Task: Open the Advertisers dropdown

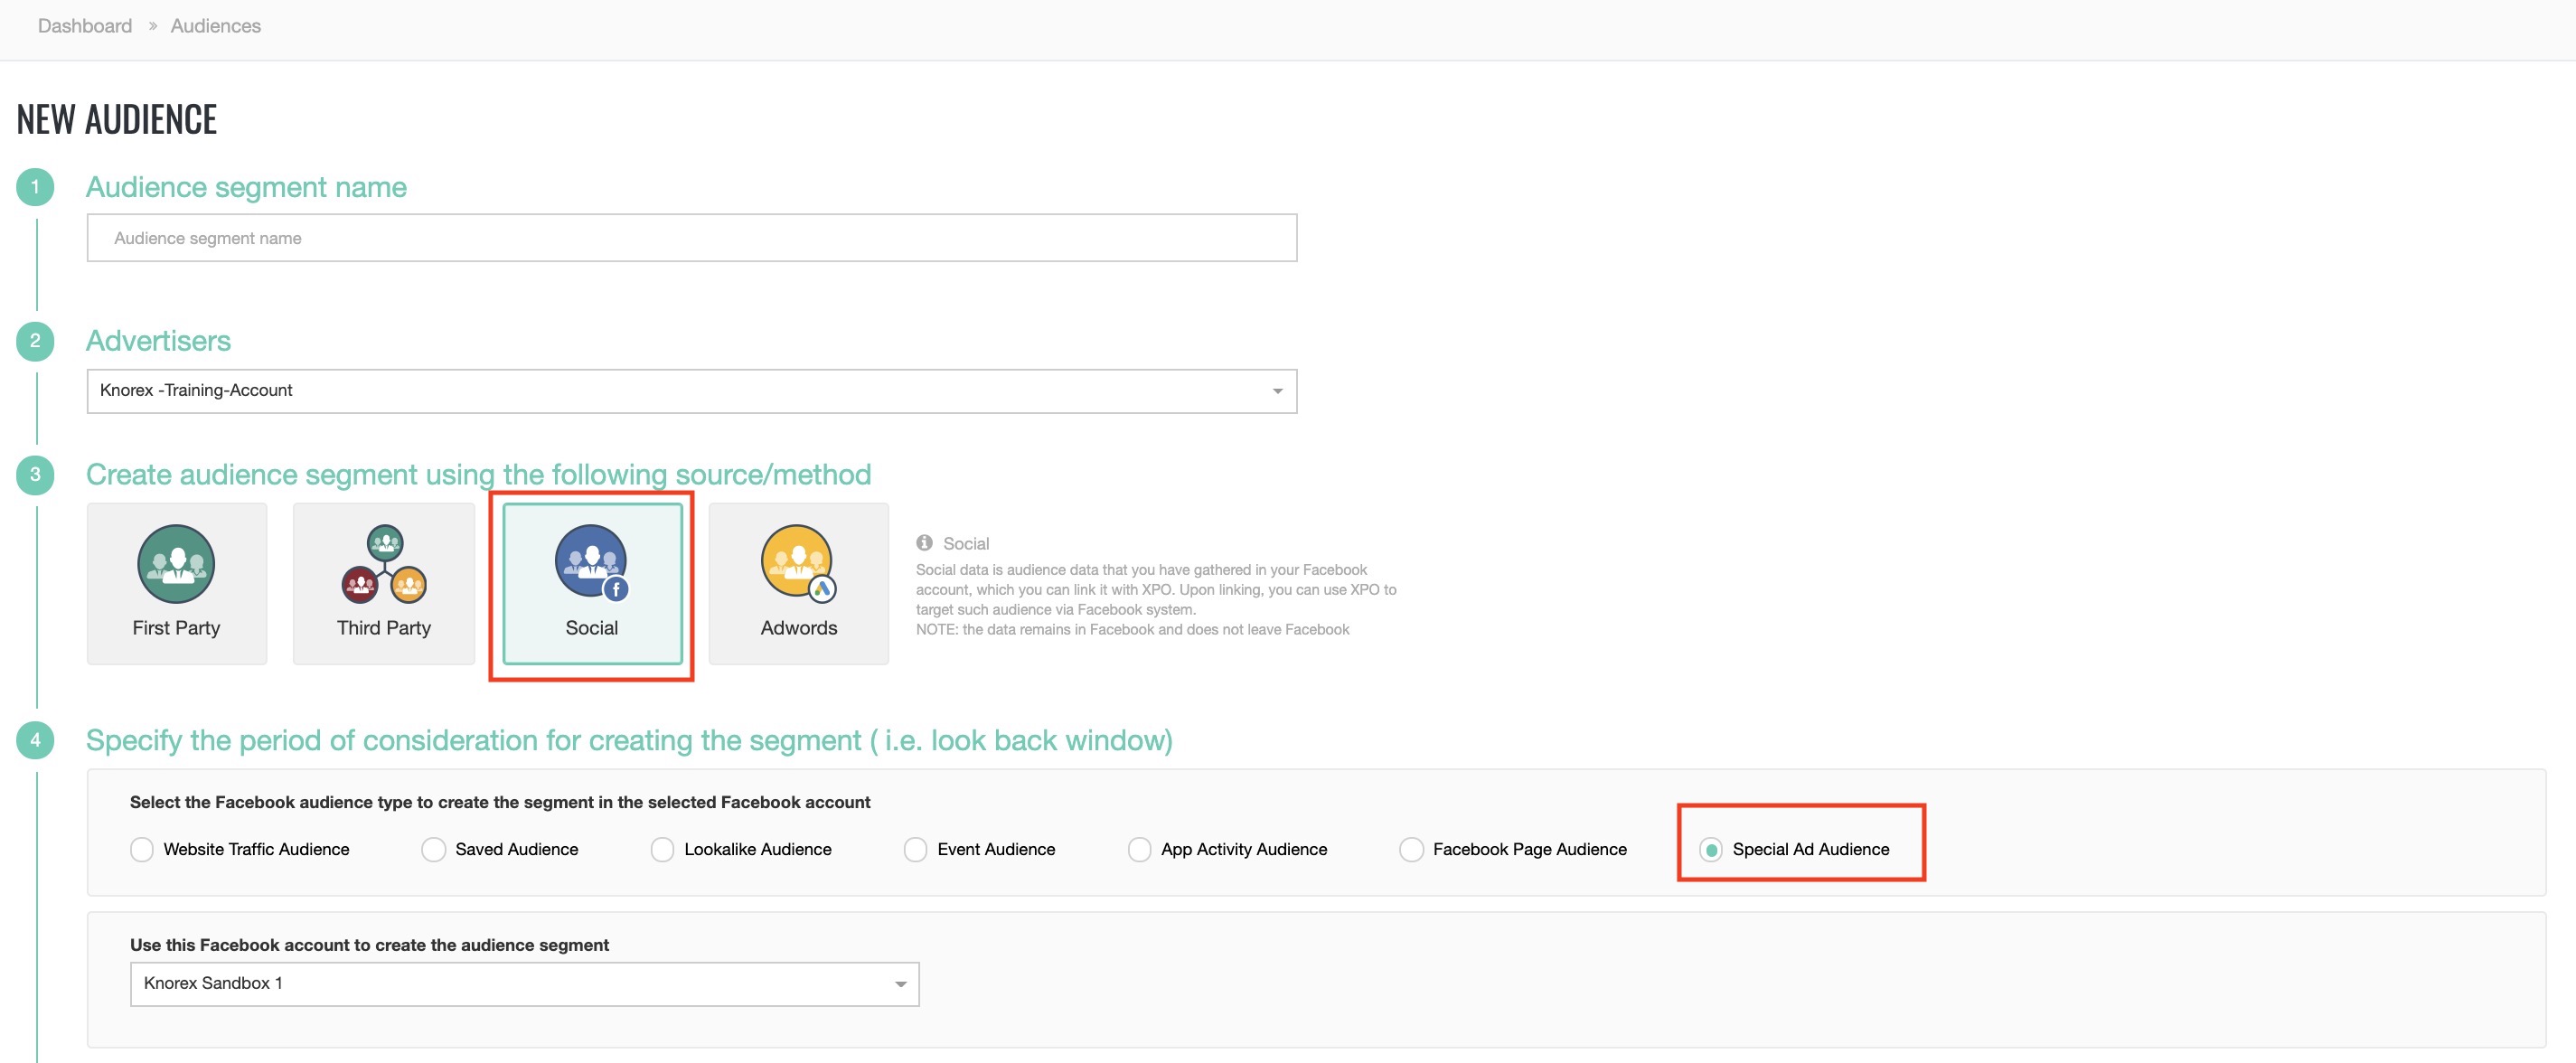Action: 691,391
